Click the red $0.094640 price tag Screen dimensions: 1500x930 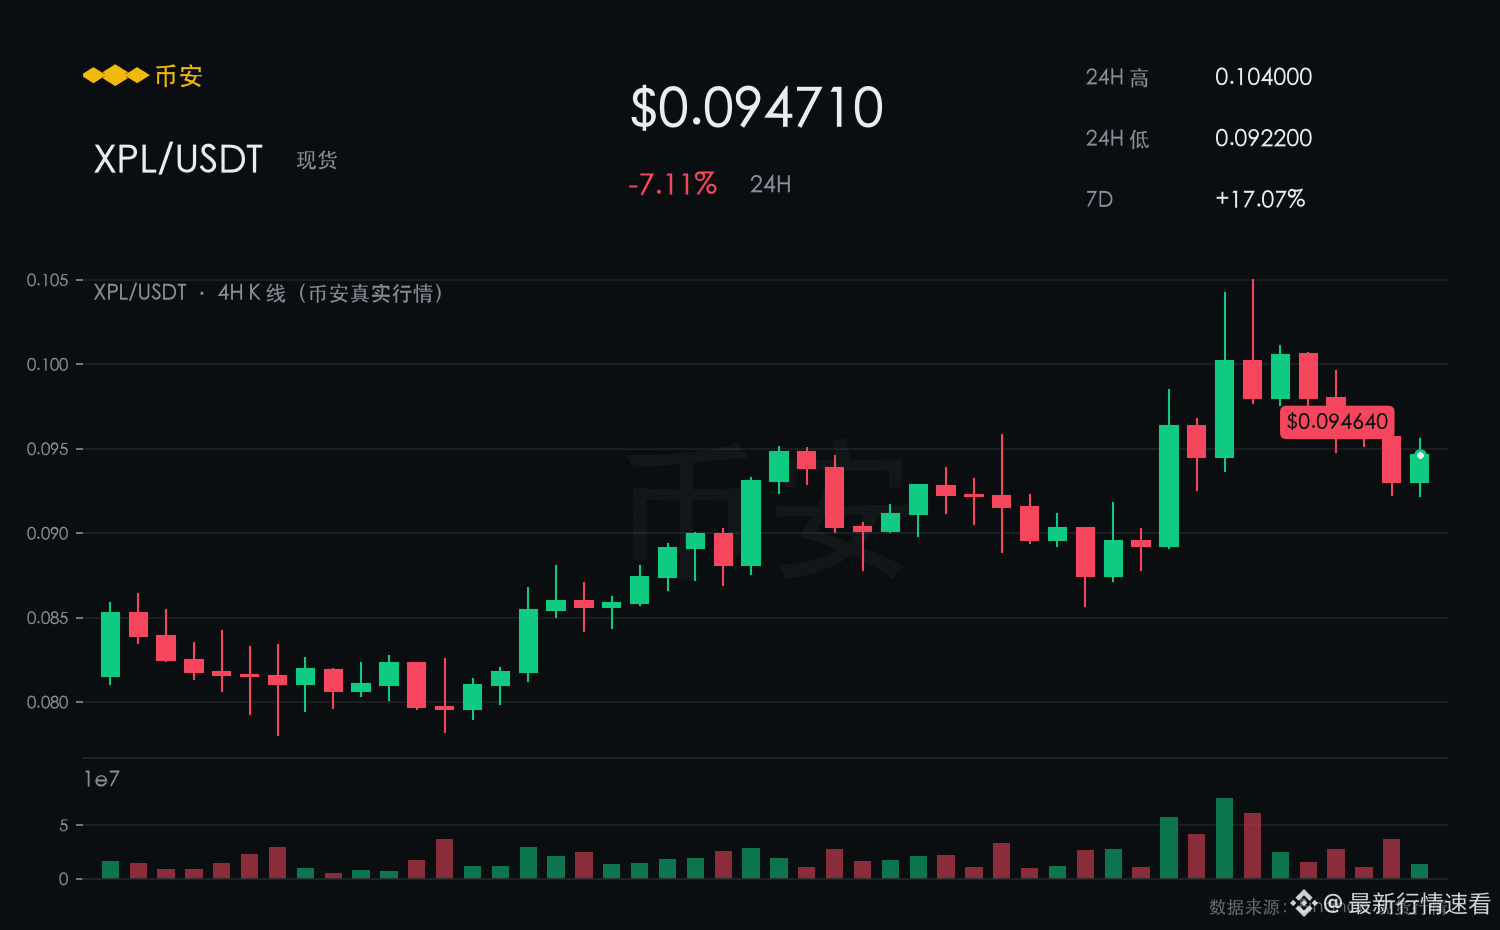(x=1337, y=421)
